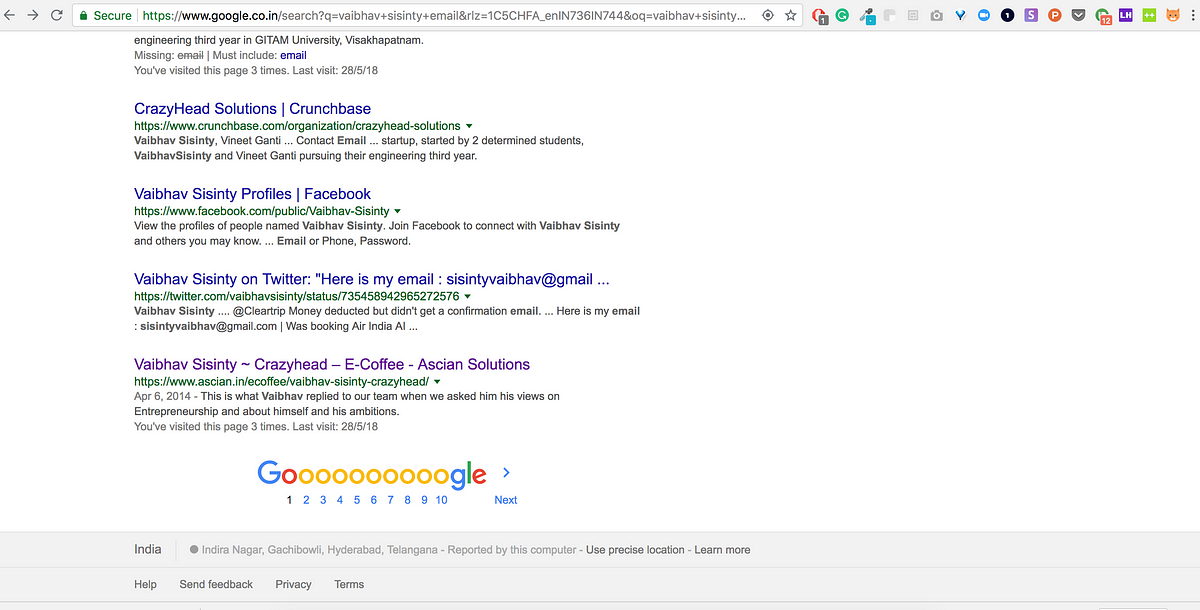Viewport: 1200px width, 610px height.
Task: Open the orange cat face extension
Action: point(1173,15)
